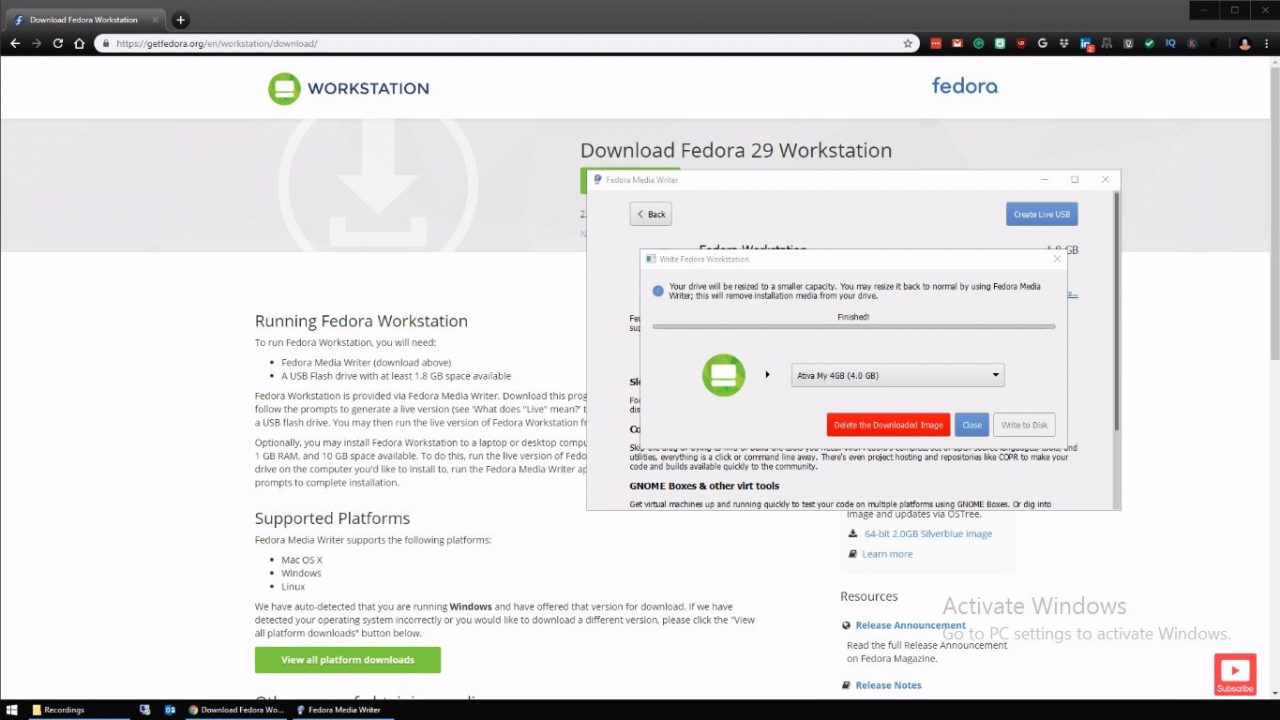This screenshot has height=720, width=1280.
Task: Click the Windows Start button
Action: point(13,710)
